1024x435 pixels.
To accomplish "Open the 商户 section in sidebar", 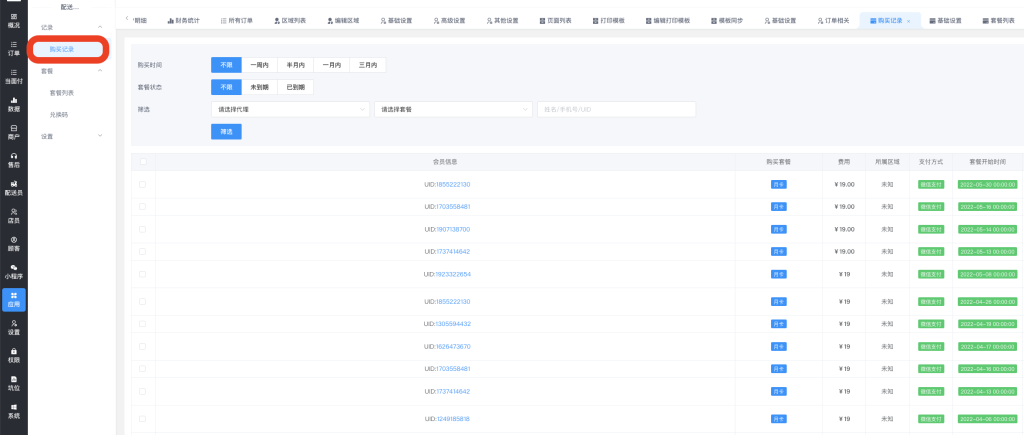I will [13, 132].
